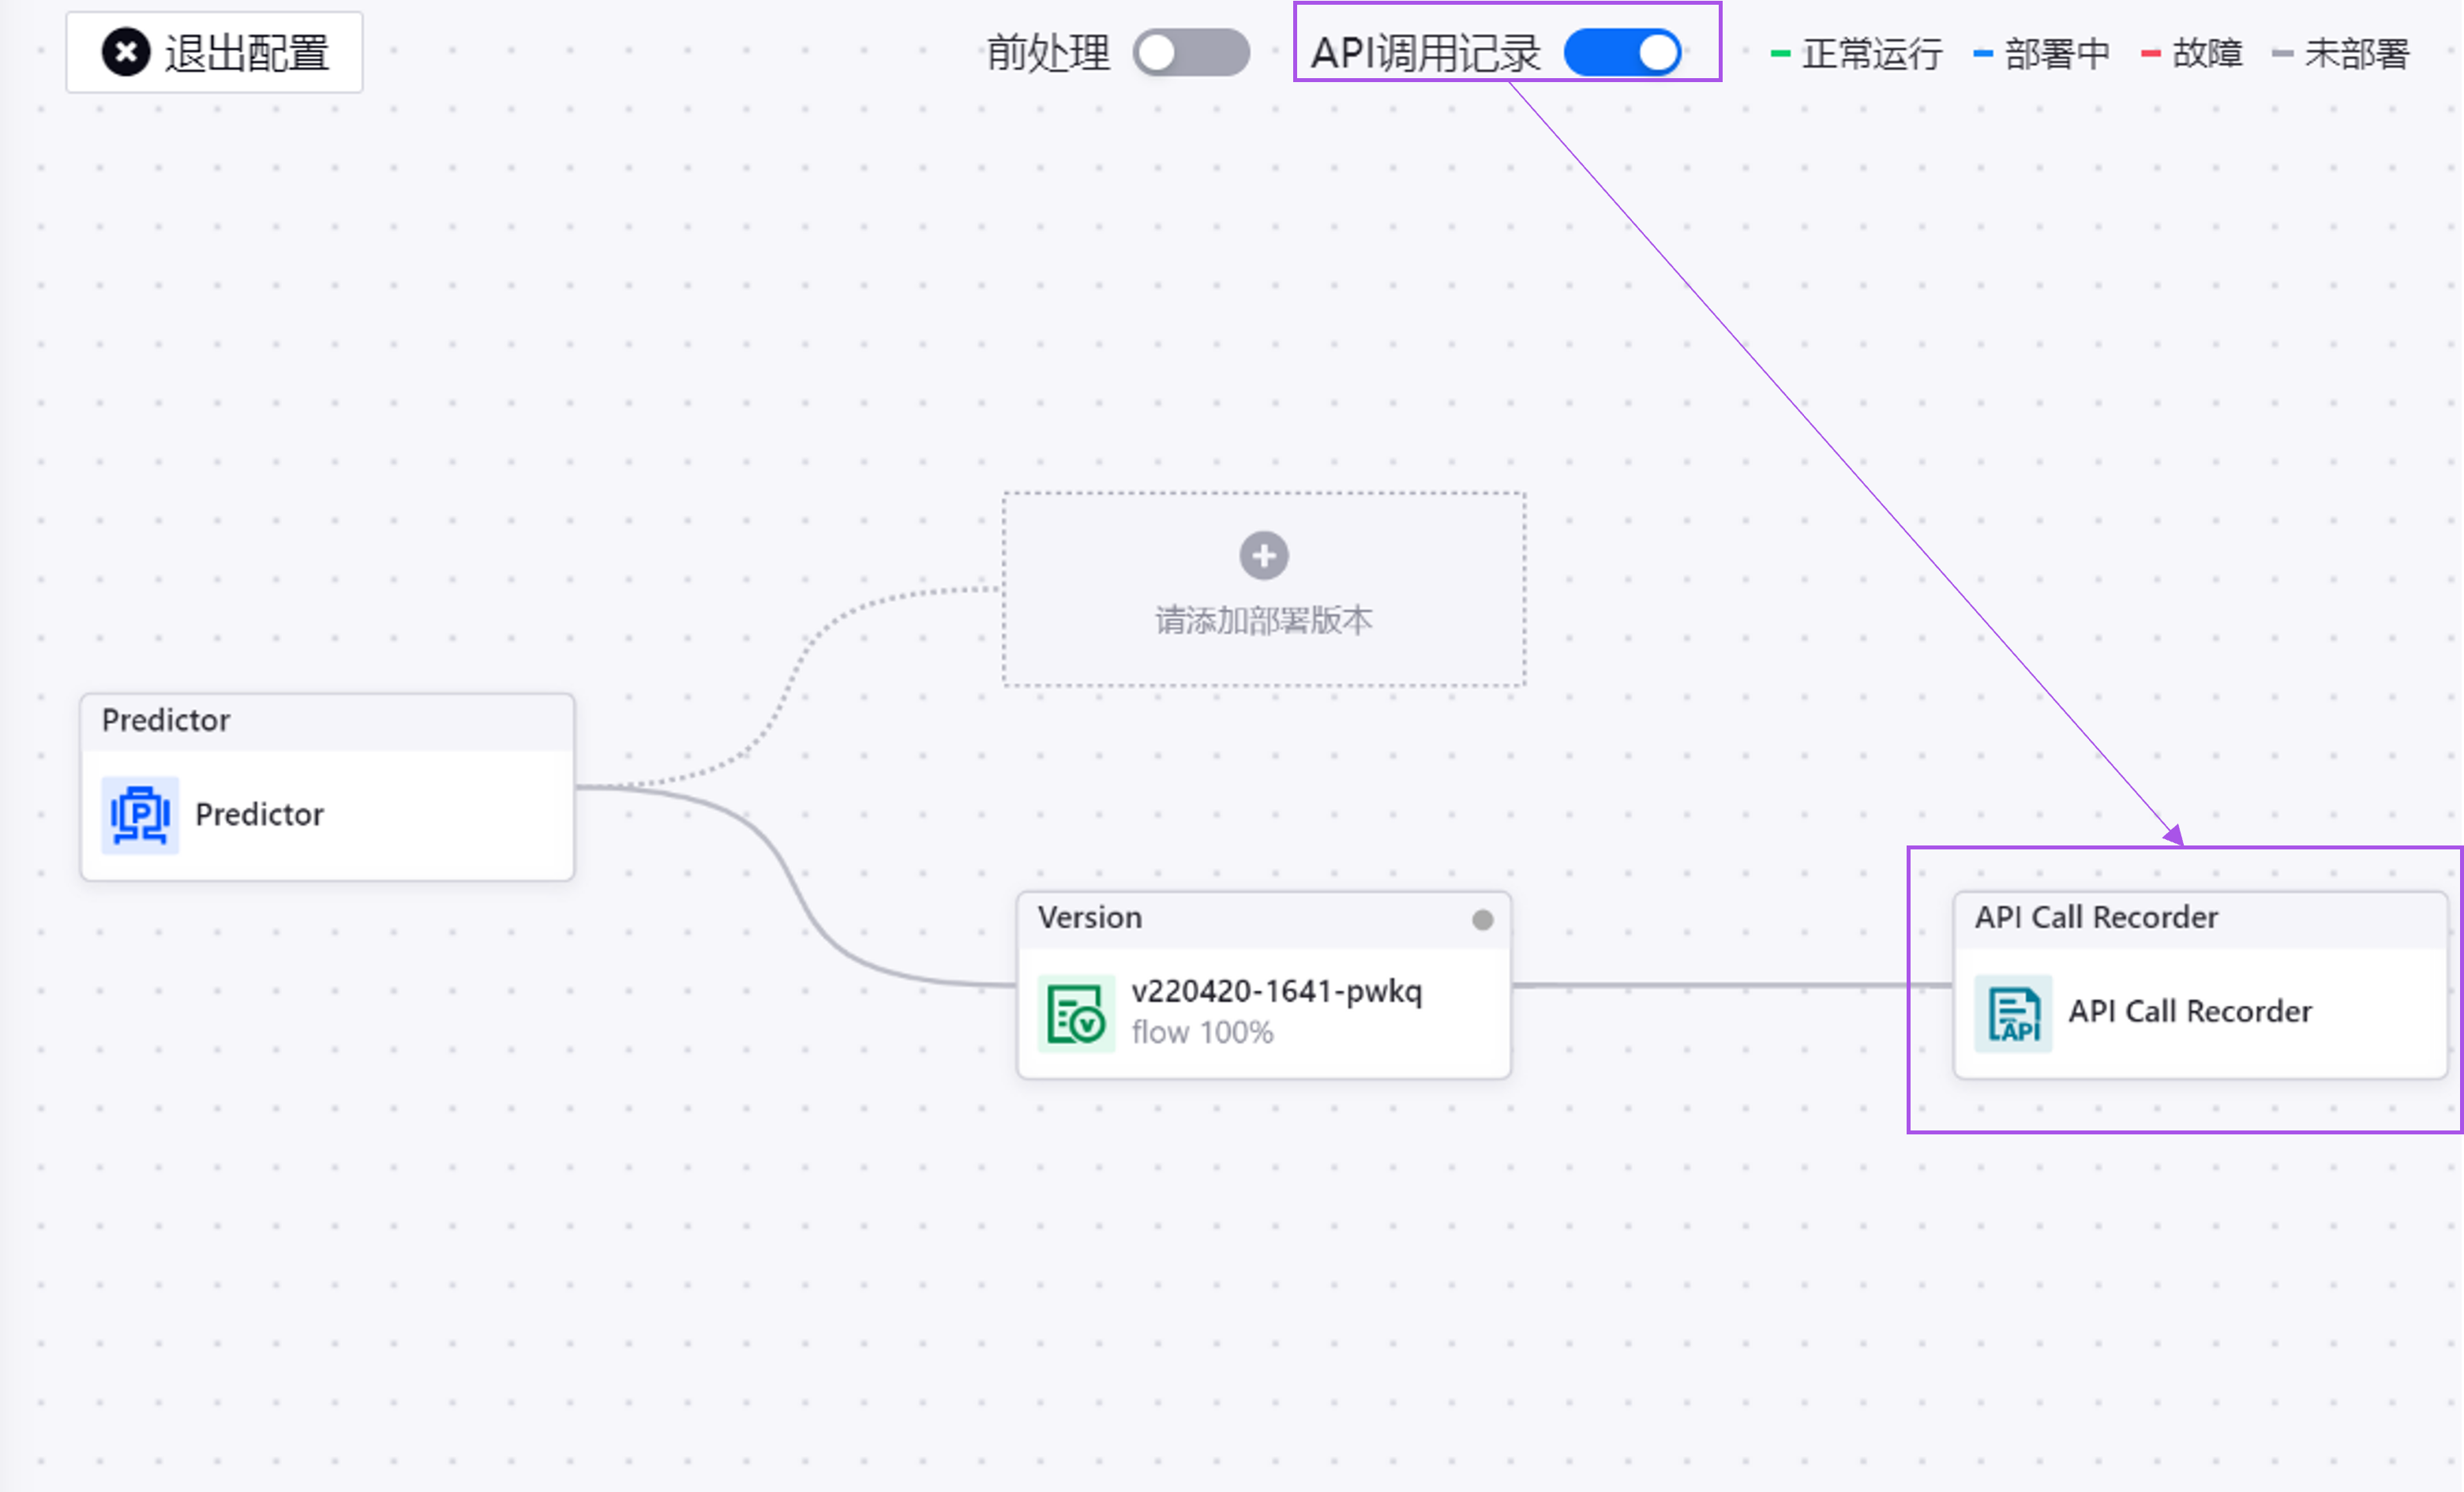Click the 退出配置 exit configuration button

pyautogui.click(x=214, y=52)
